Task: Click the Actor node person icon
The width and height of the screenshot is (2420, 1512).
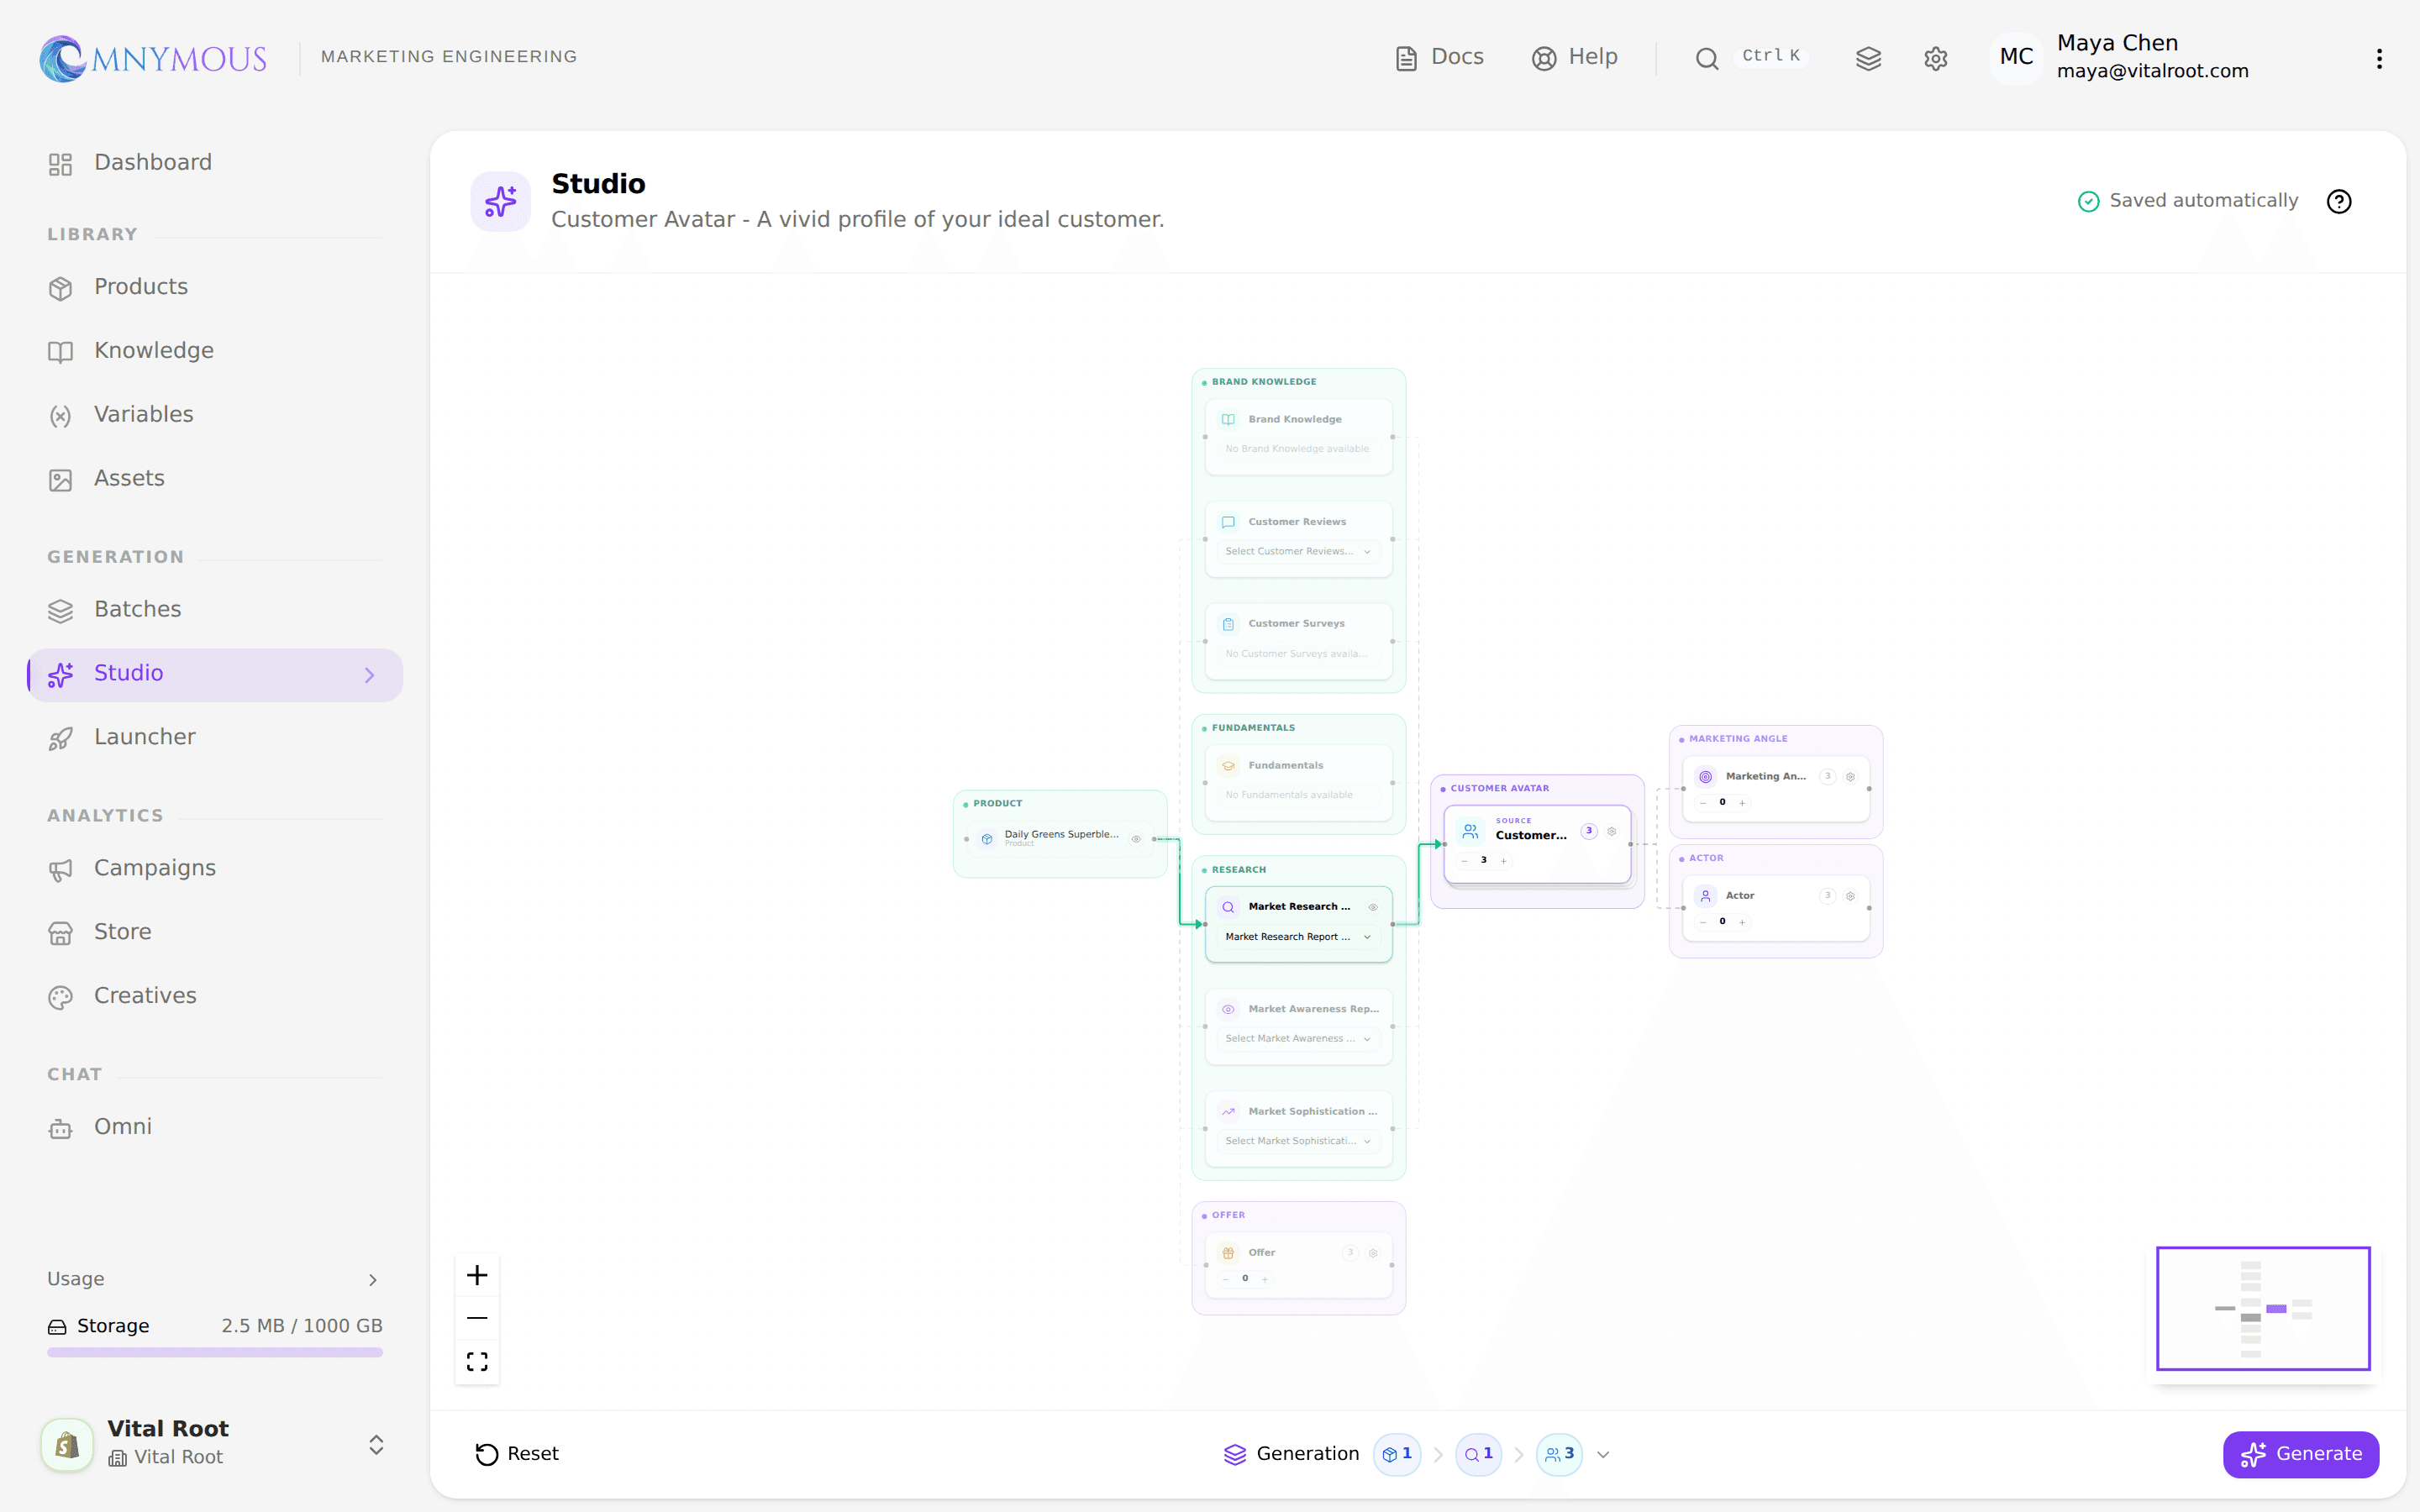Action: point(1706,896)
